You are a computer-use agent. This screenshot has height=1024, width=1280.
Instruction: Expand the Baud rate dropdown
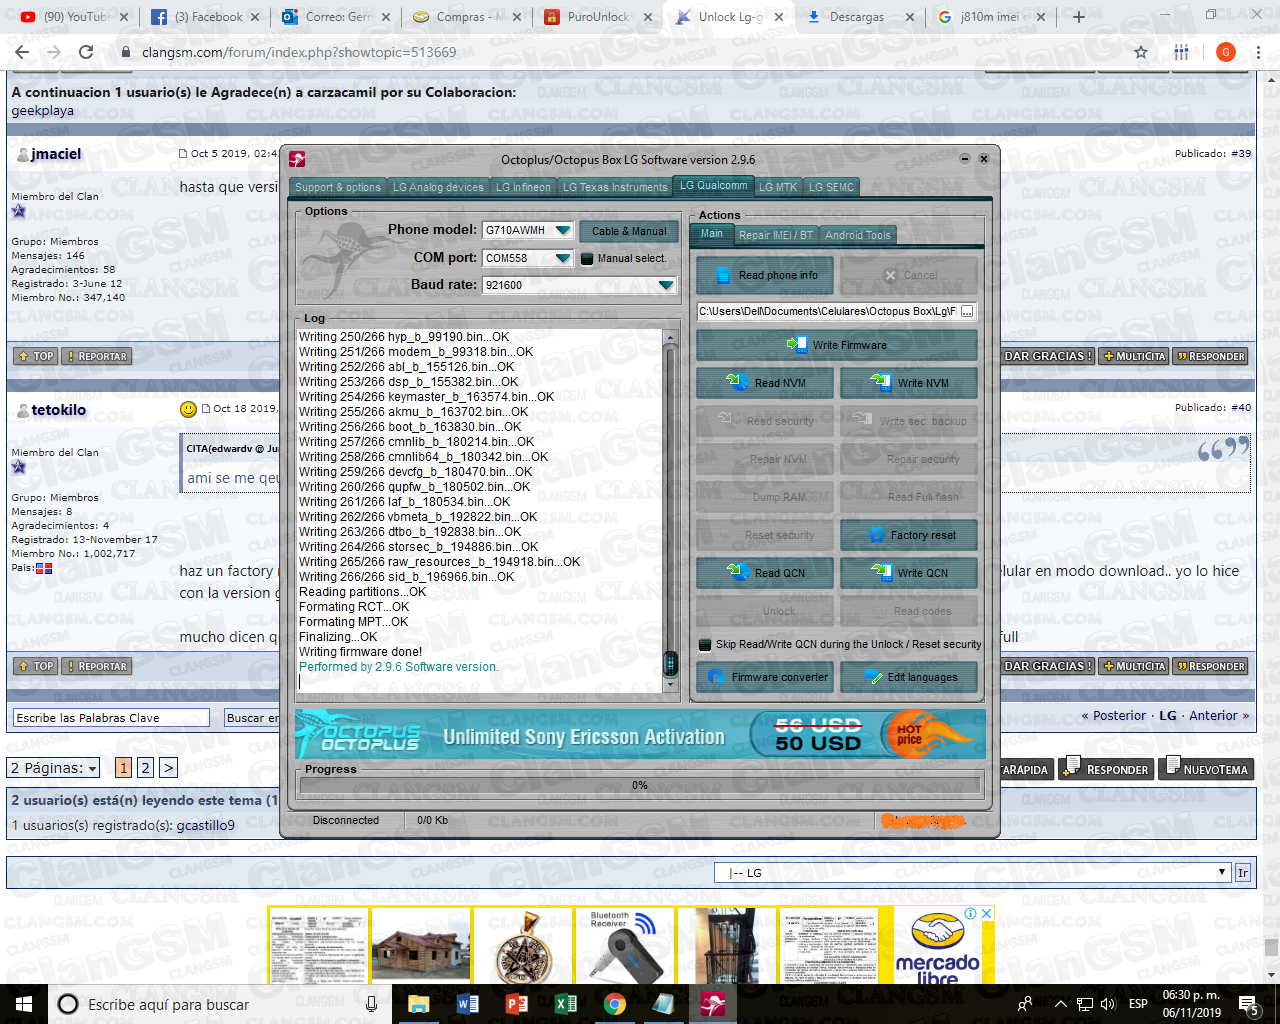pos(667,286)
